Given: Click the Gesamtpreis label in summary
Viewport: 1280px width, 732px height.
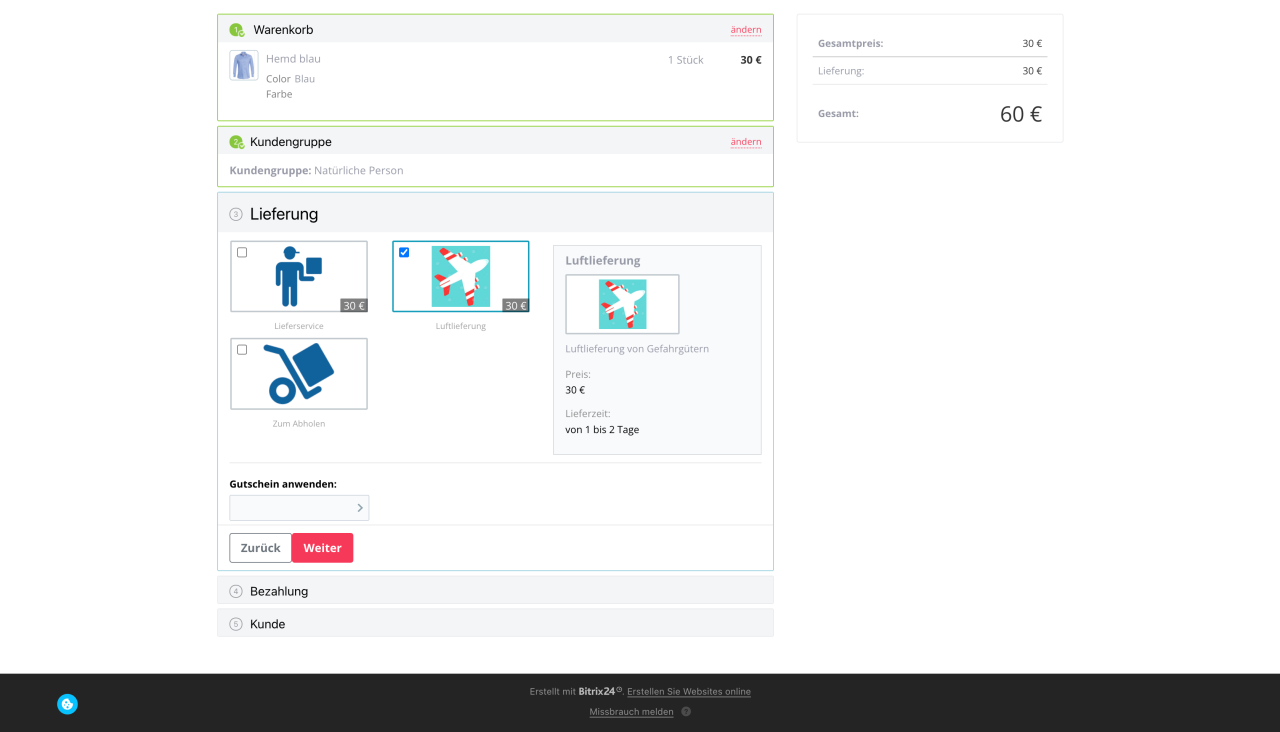Looking at the screenshot, I should 851,44.
